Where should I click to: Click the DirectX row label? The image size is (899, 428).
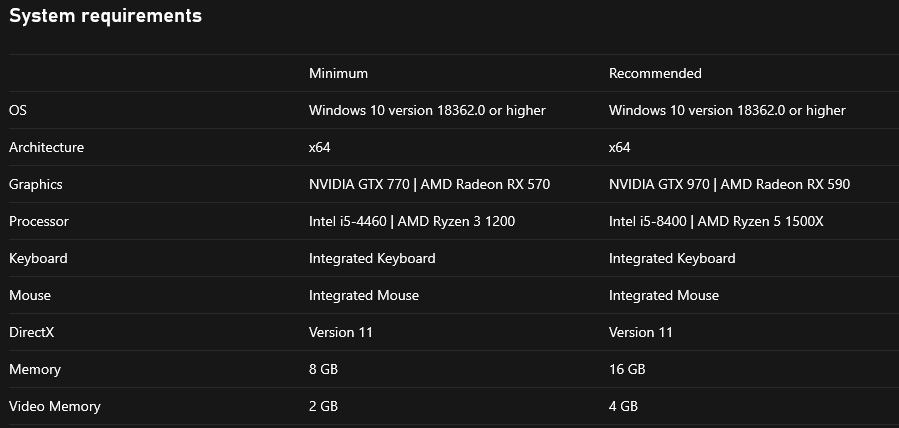(35, 332)
